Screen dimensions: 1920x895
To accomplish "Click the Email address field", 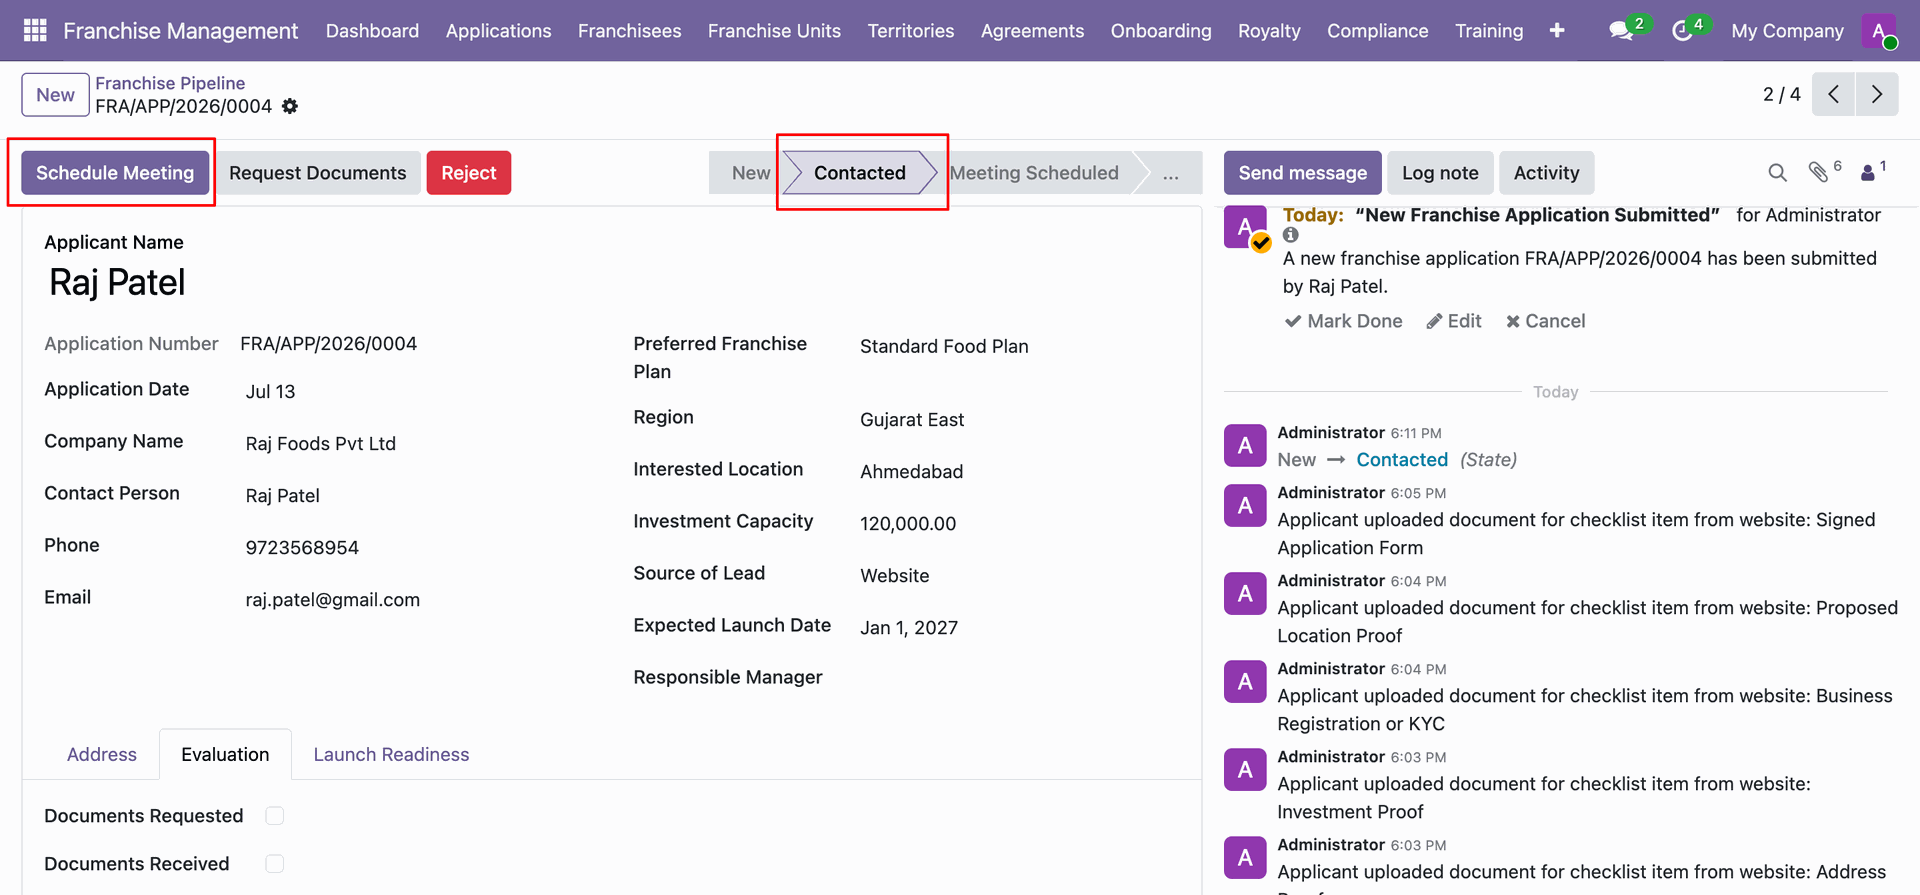I will 332,600.
